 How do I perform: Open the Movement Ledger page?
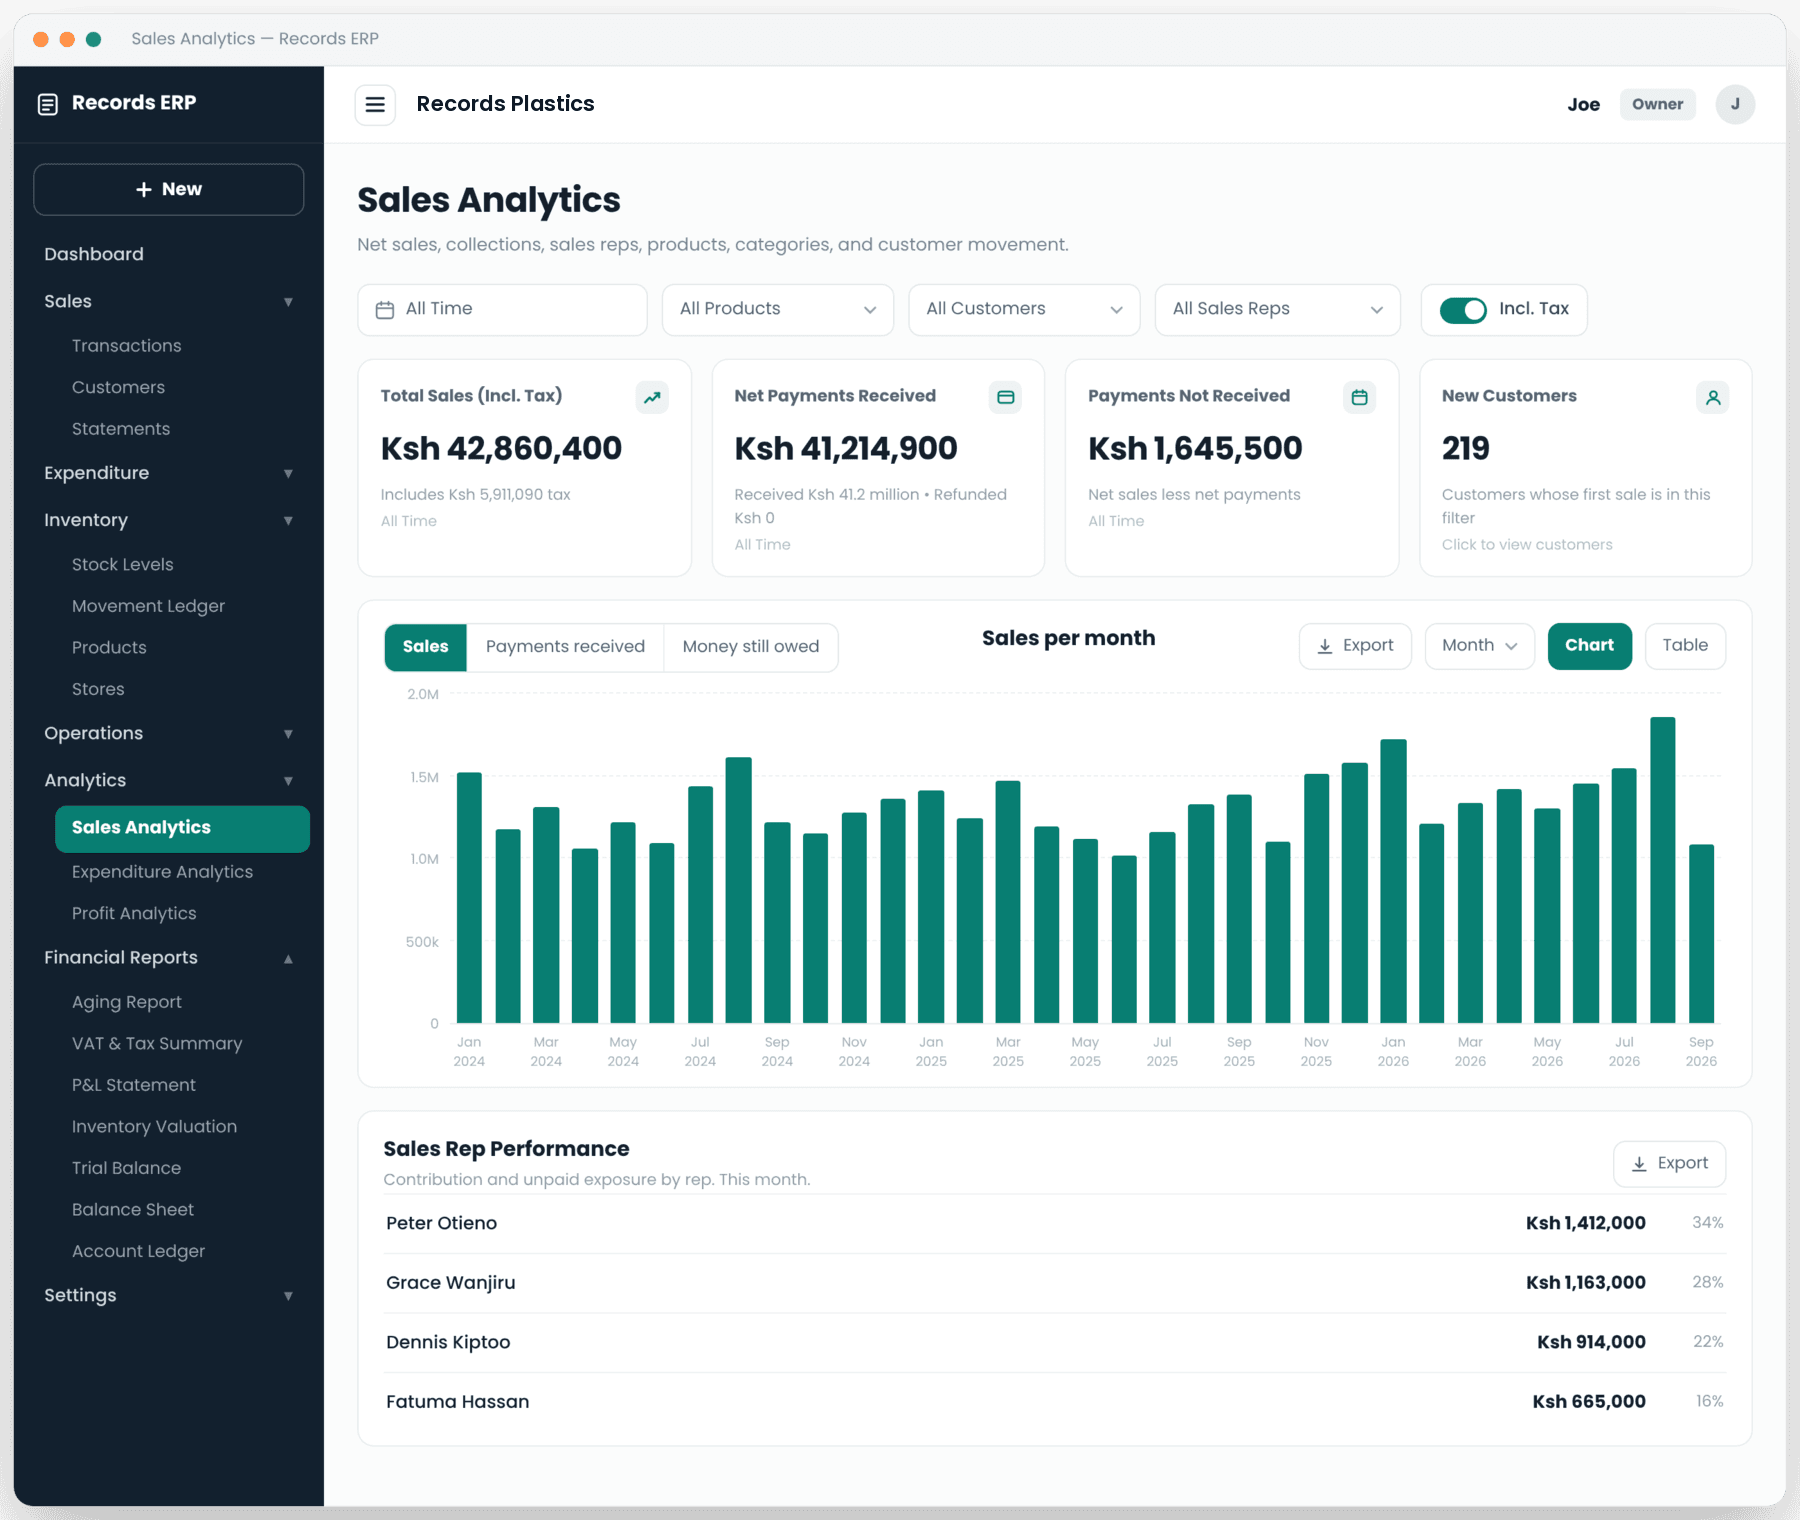pos(148,607)
